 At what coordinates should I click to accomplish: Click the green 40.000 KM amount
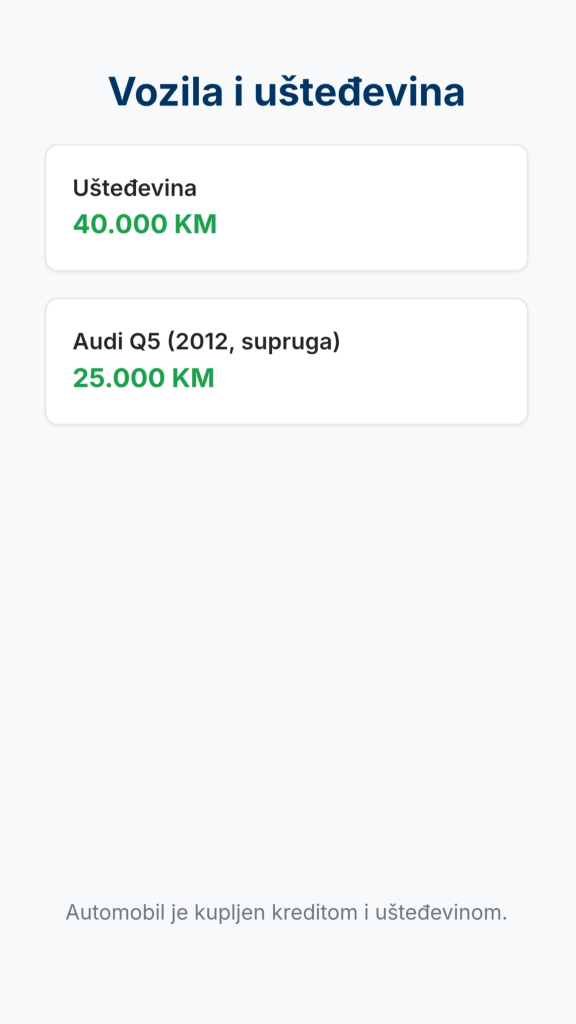click(144, 224)
